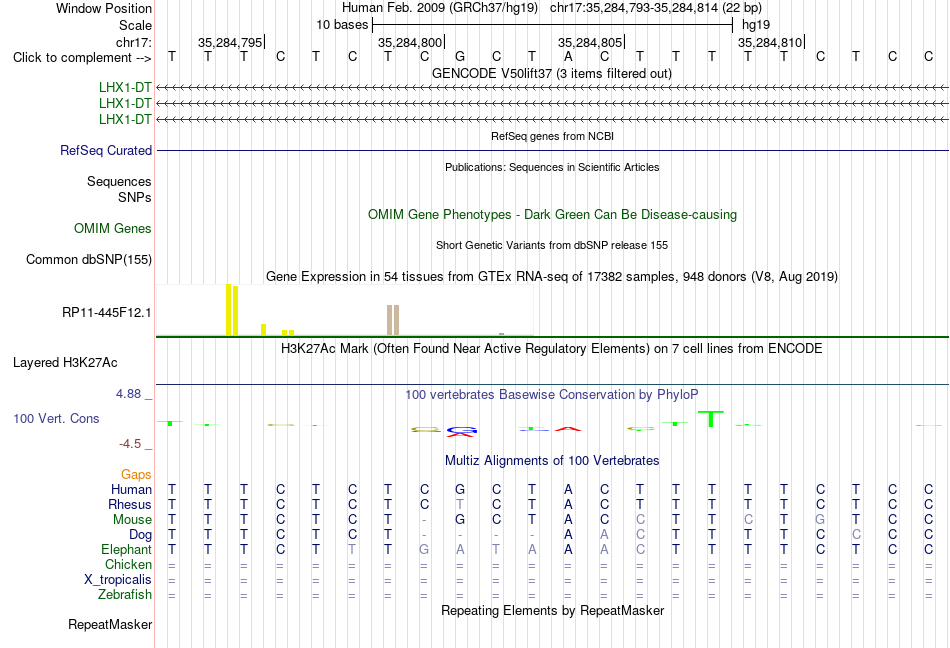Open "Short Genetic Variants from dbSNP" title
Image resolution: width=950 pixels, height=648 pixels.
pyautogui.click(x=552, y=245)
